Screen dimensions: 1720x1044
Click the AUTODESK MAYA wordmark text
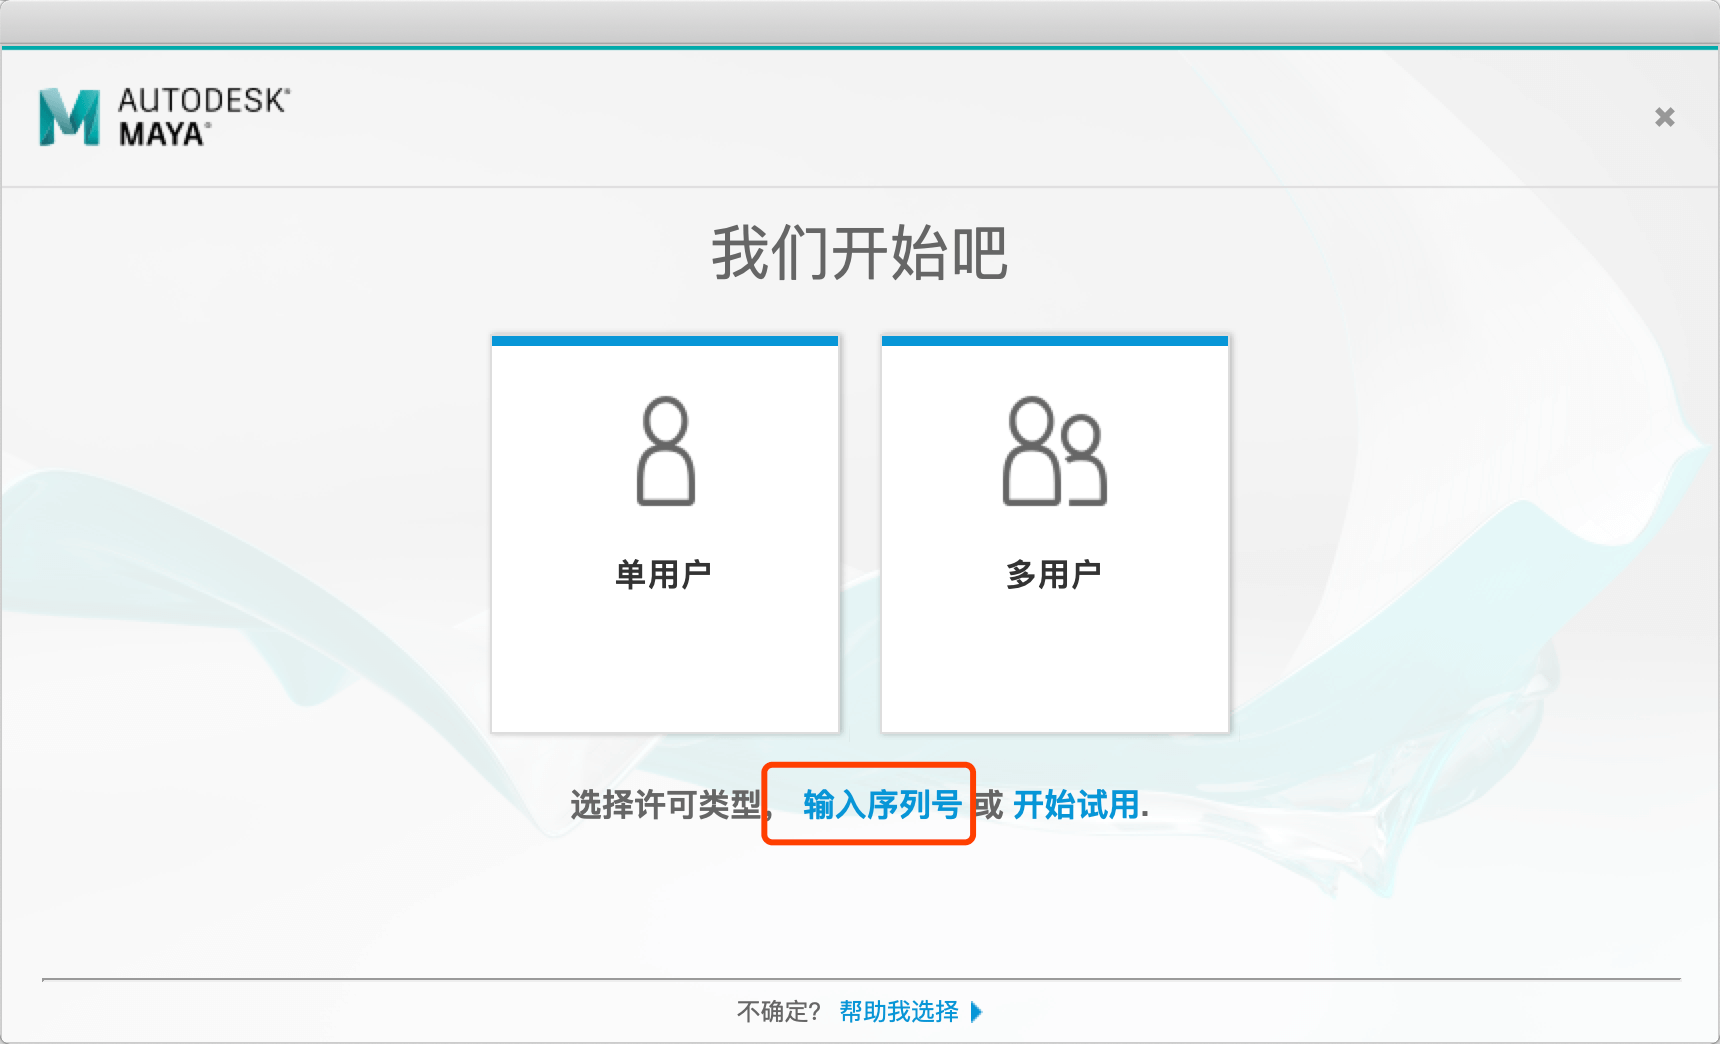pos(203,117)
